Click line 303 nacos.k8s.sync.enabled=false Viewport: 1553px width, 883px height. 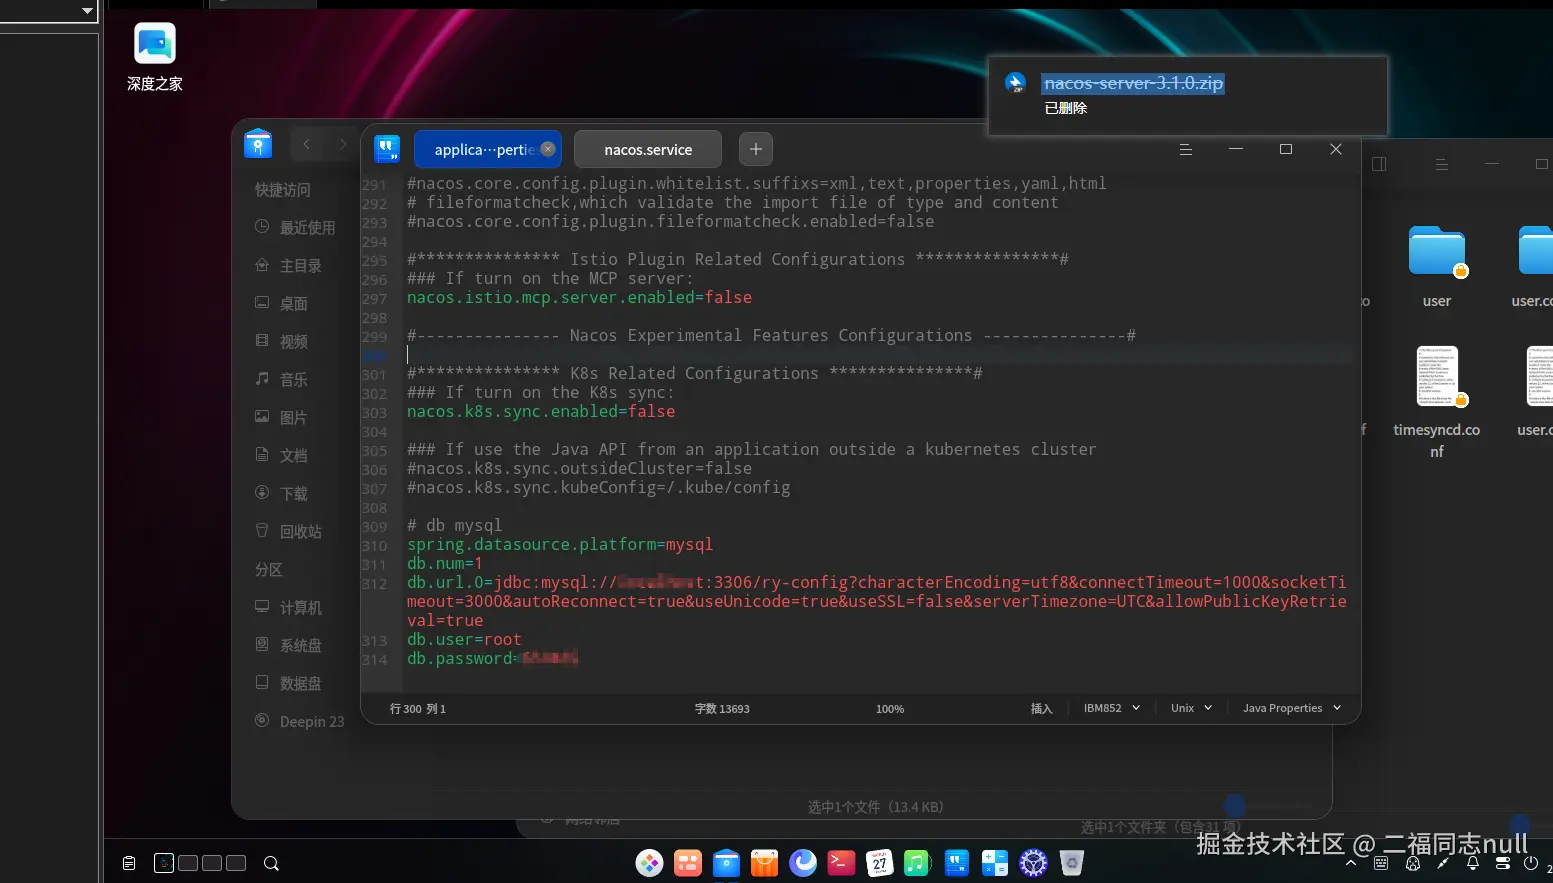pos(541,412)
